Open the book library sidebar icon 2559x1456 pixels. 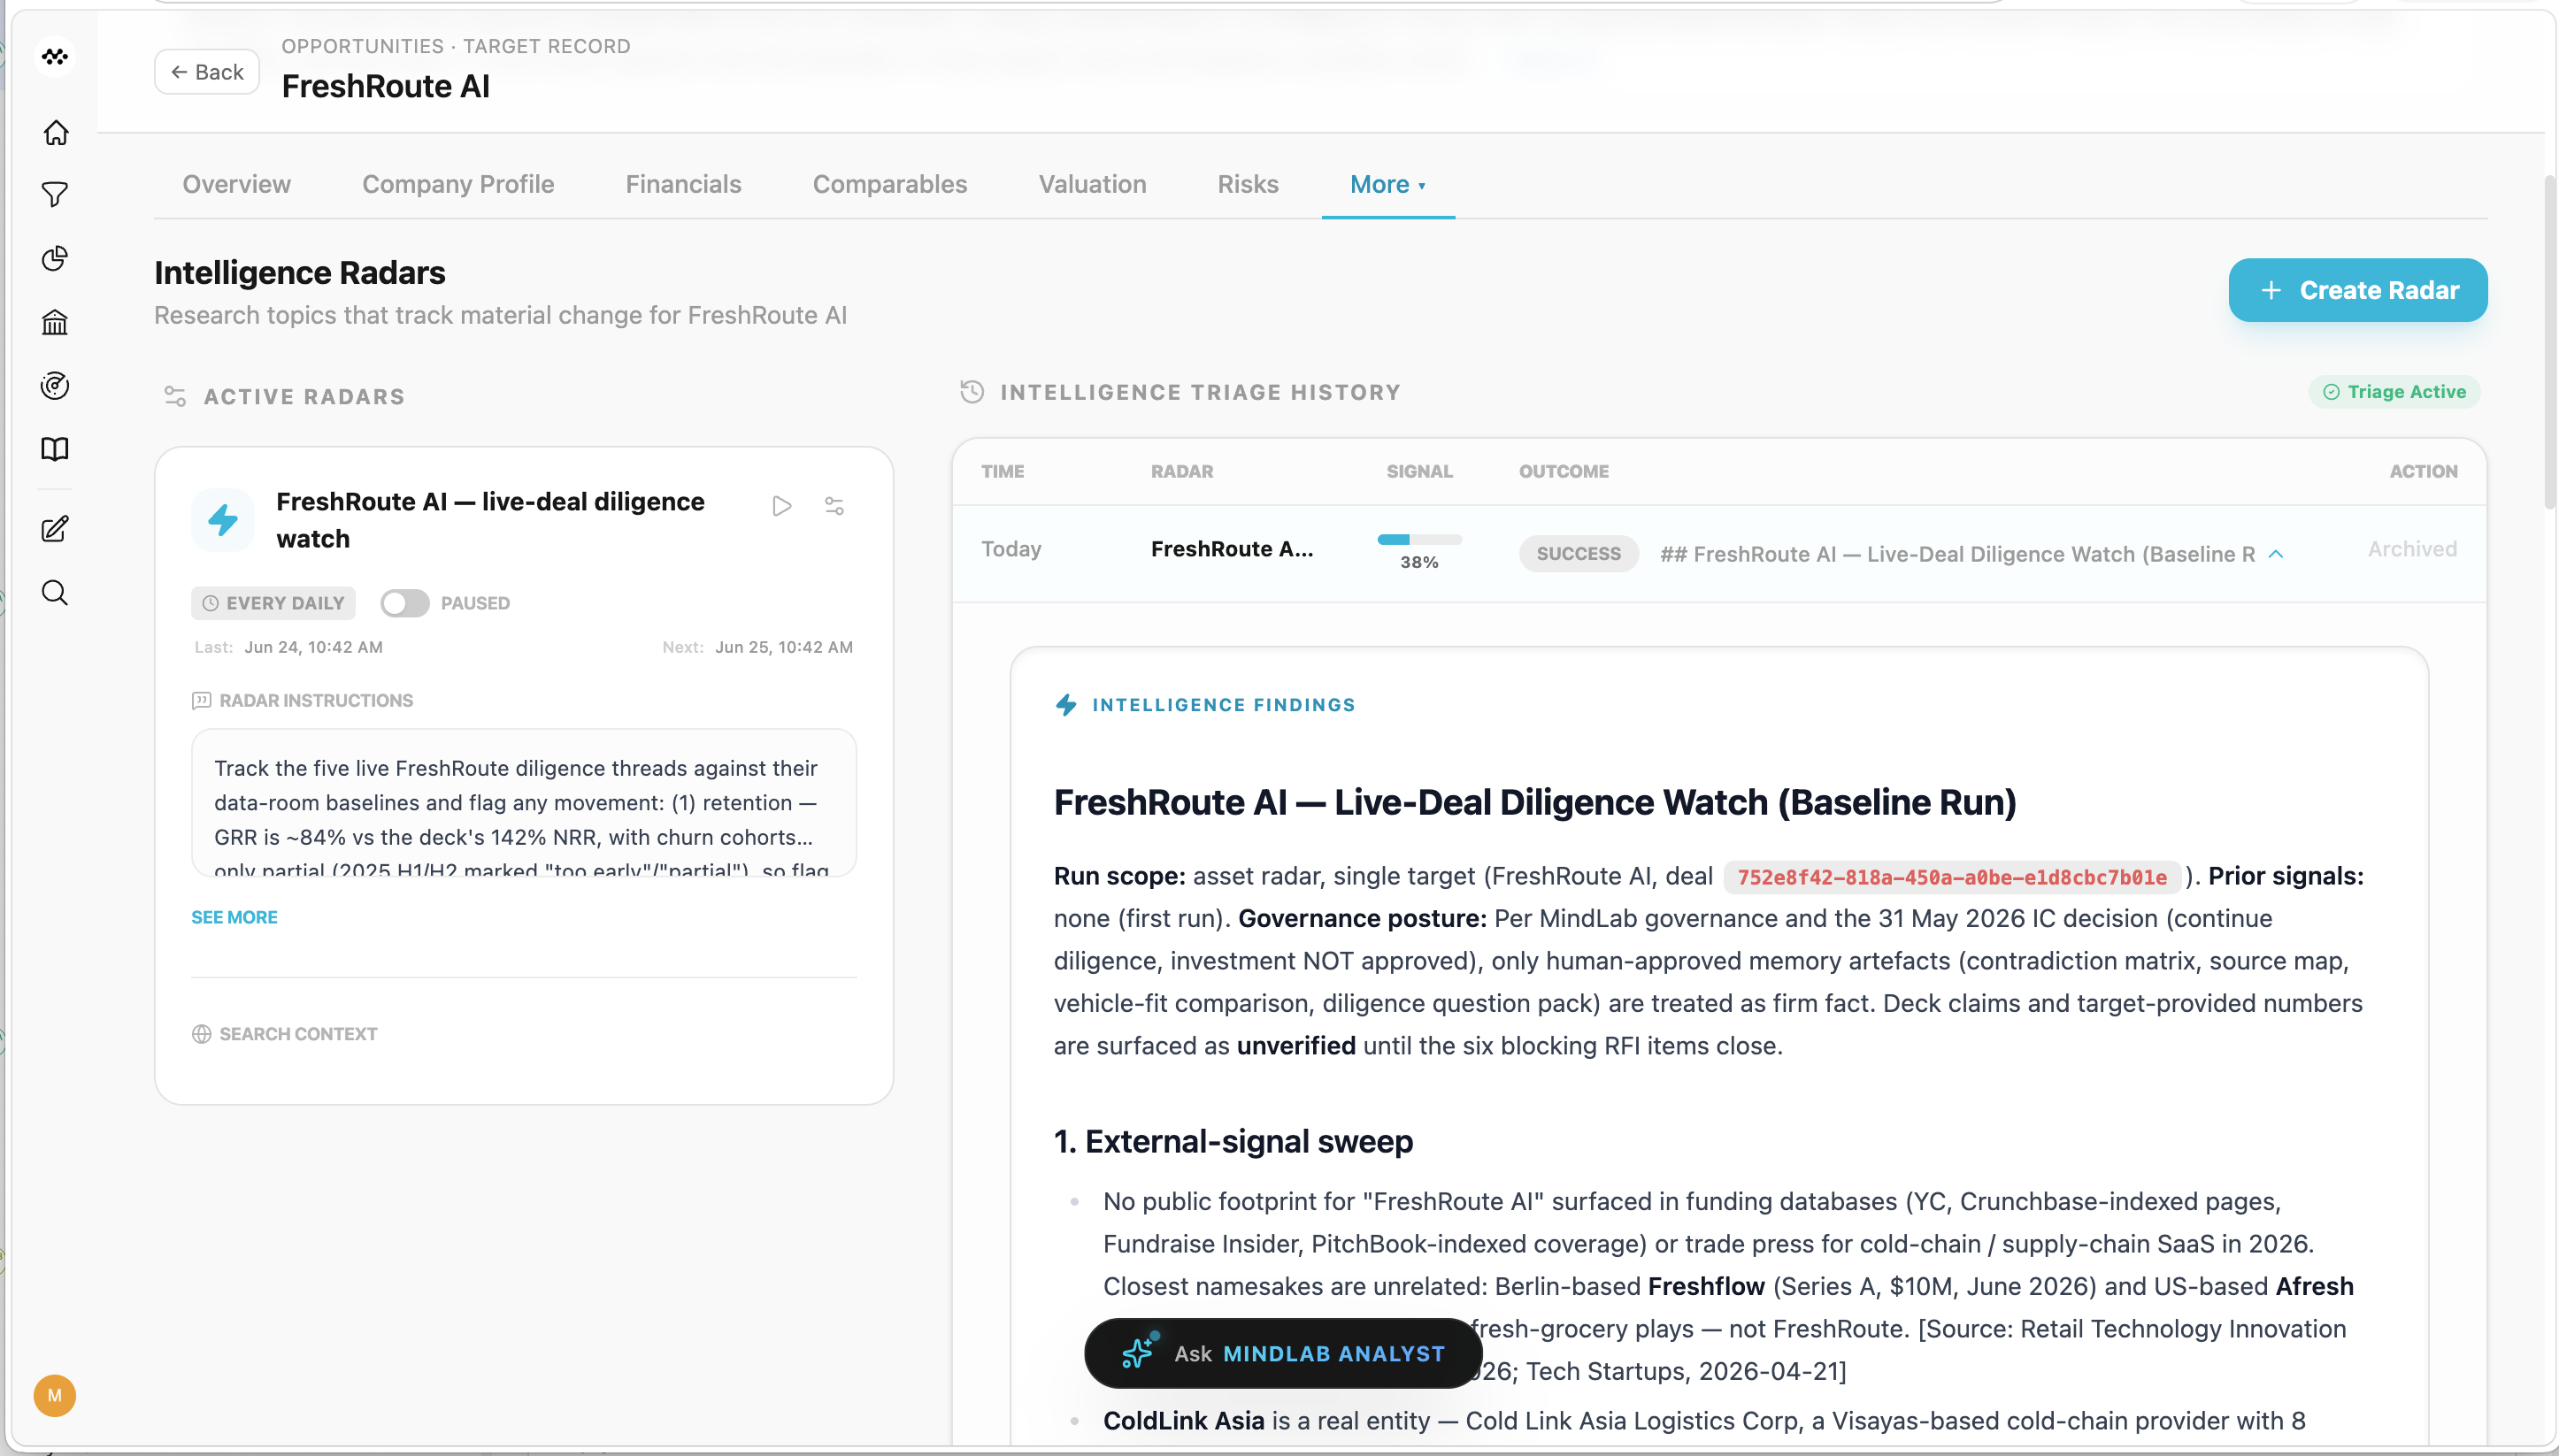55,449
